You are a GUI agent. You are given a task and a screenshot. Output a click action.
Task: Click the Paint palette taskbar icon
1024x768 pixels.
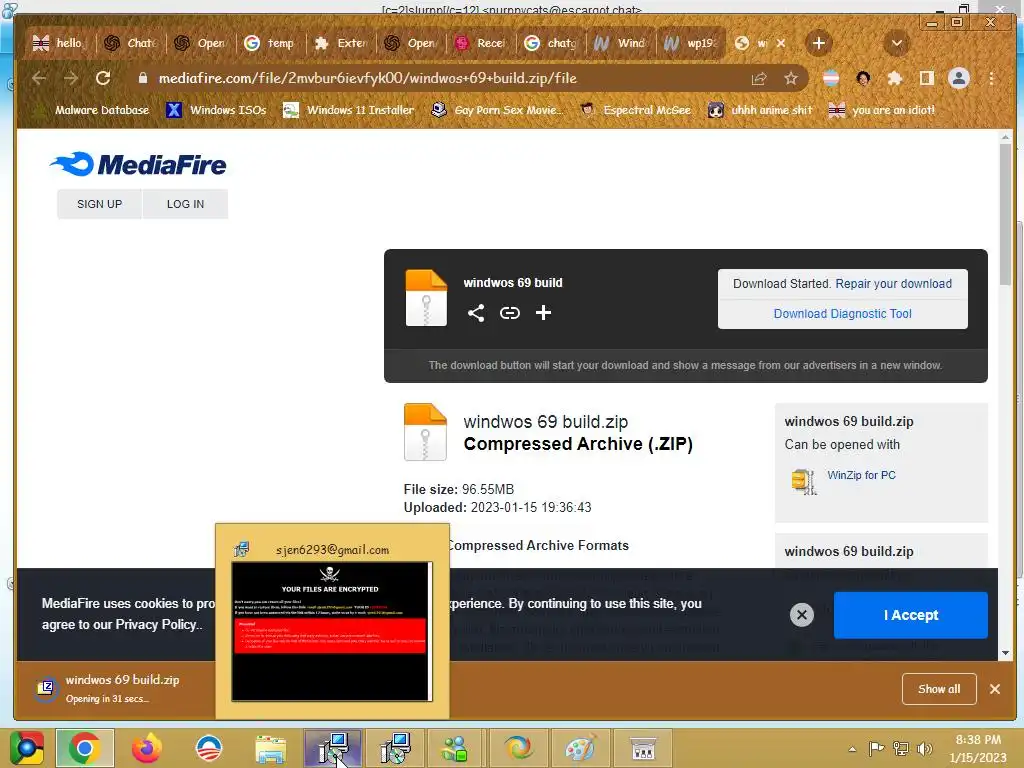click(579, 748)
